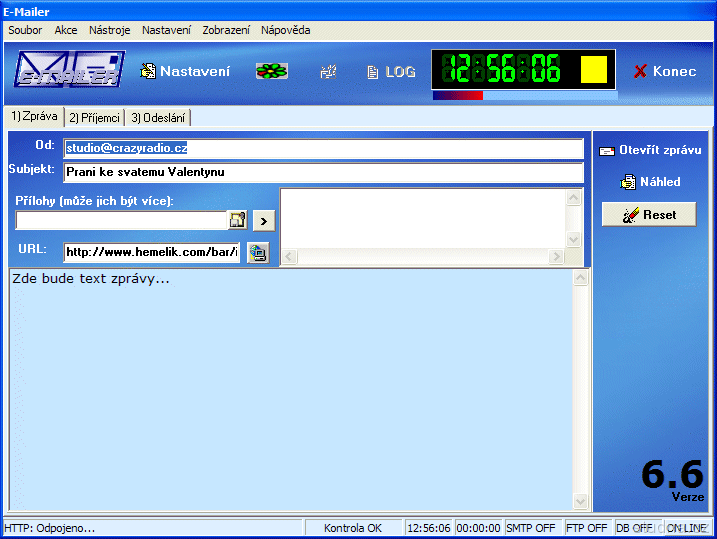The image size is (717, 539).
Task: Click message body scrollbar down arrow
Action: point(580,502)
